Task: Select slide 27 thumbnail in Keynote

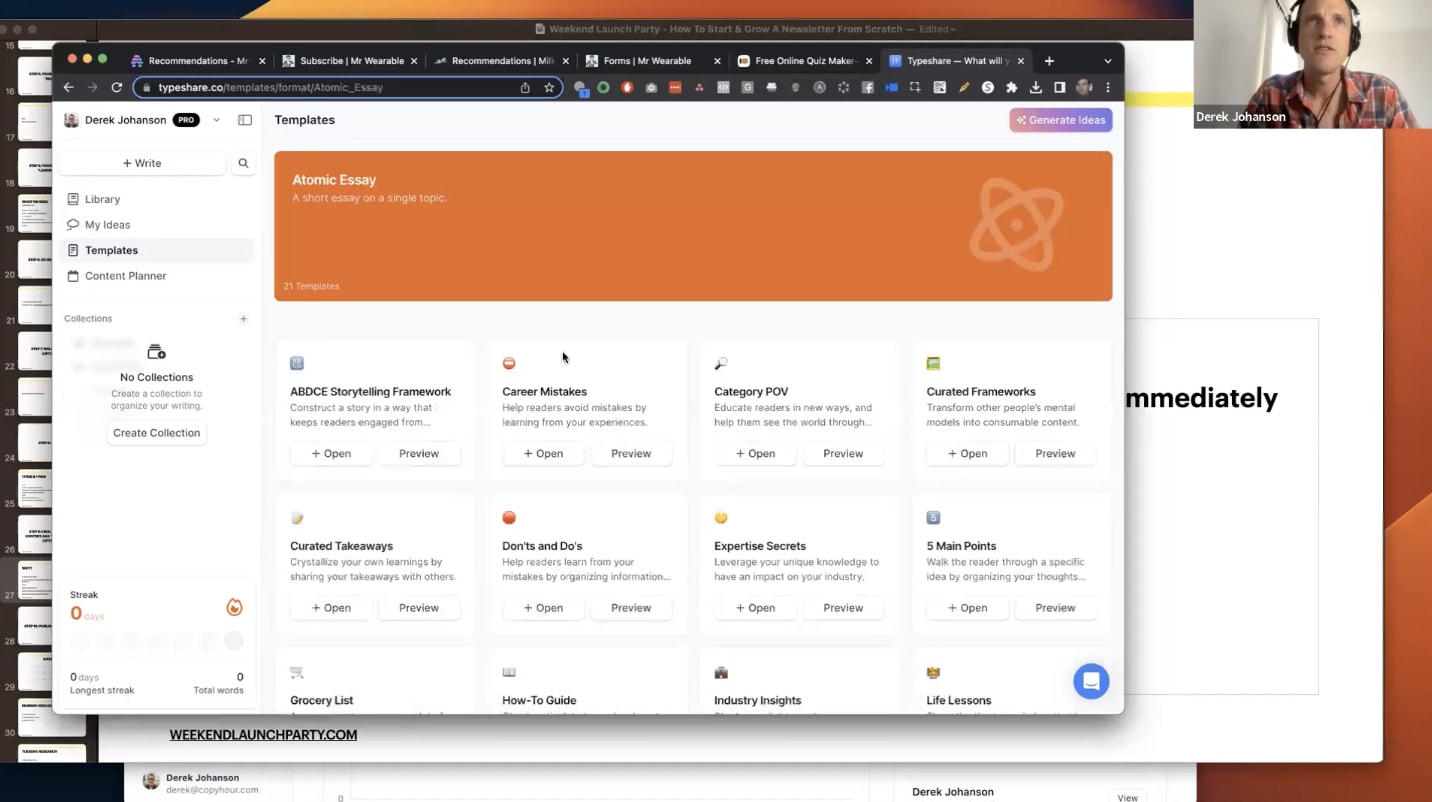Action: pyautogui.click(x=35, y=580)
